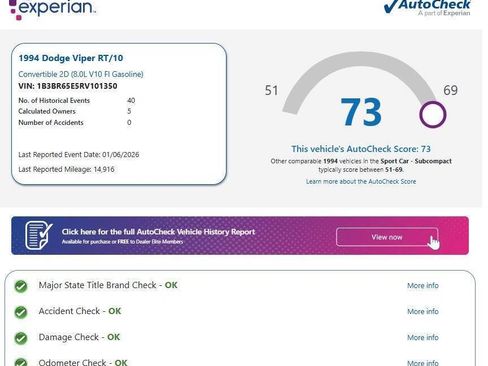Screen dimensions: 488x366
Task: Click the purple circle score marker on gauge
Action: click(x=433, y=115)
